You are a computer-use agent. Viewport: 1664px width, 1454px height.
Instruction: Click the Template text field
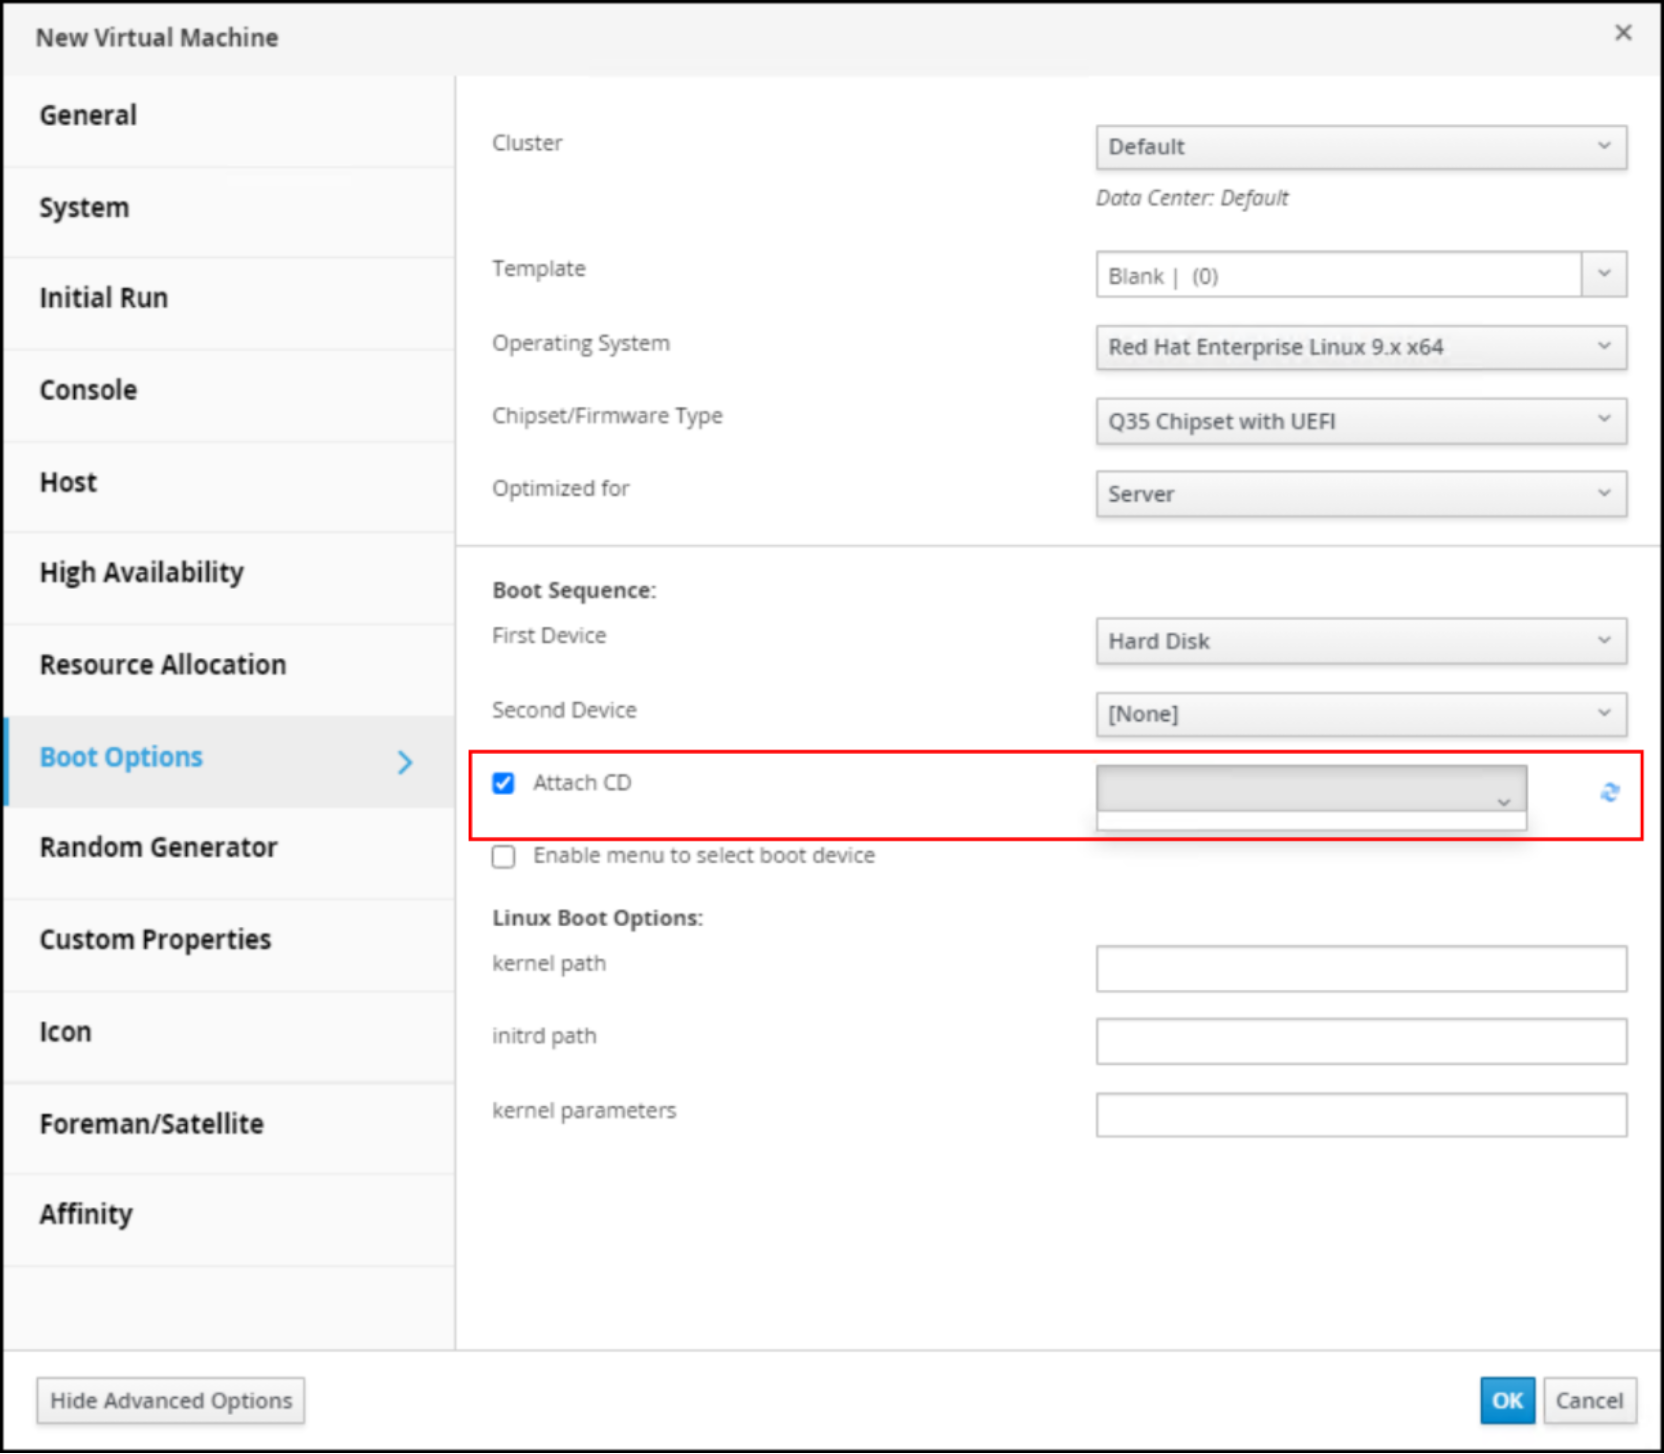click(x=1339, y=275)
